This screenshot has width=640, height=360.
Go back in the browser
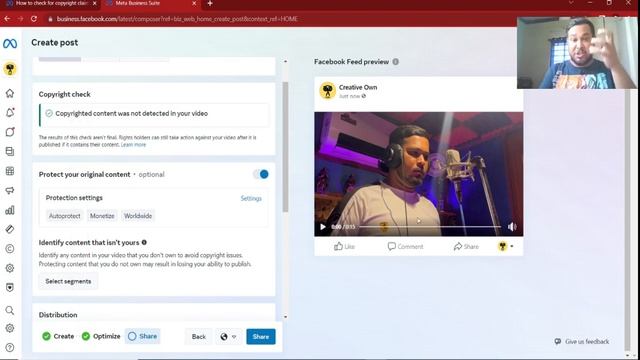(x=7, y=19)
